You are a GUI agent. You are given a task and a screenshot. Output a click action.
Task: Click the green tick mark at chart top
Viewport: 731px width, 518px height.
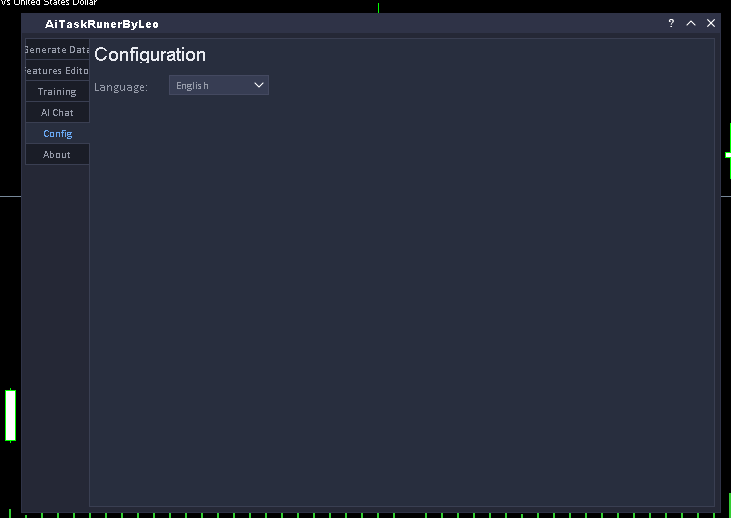[378, 8]
